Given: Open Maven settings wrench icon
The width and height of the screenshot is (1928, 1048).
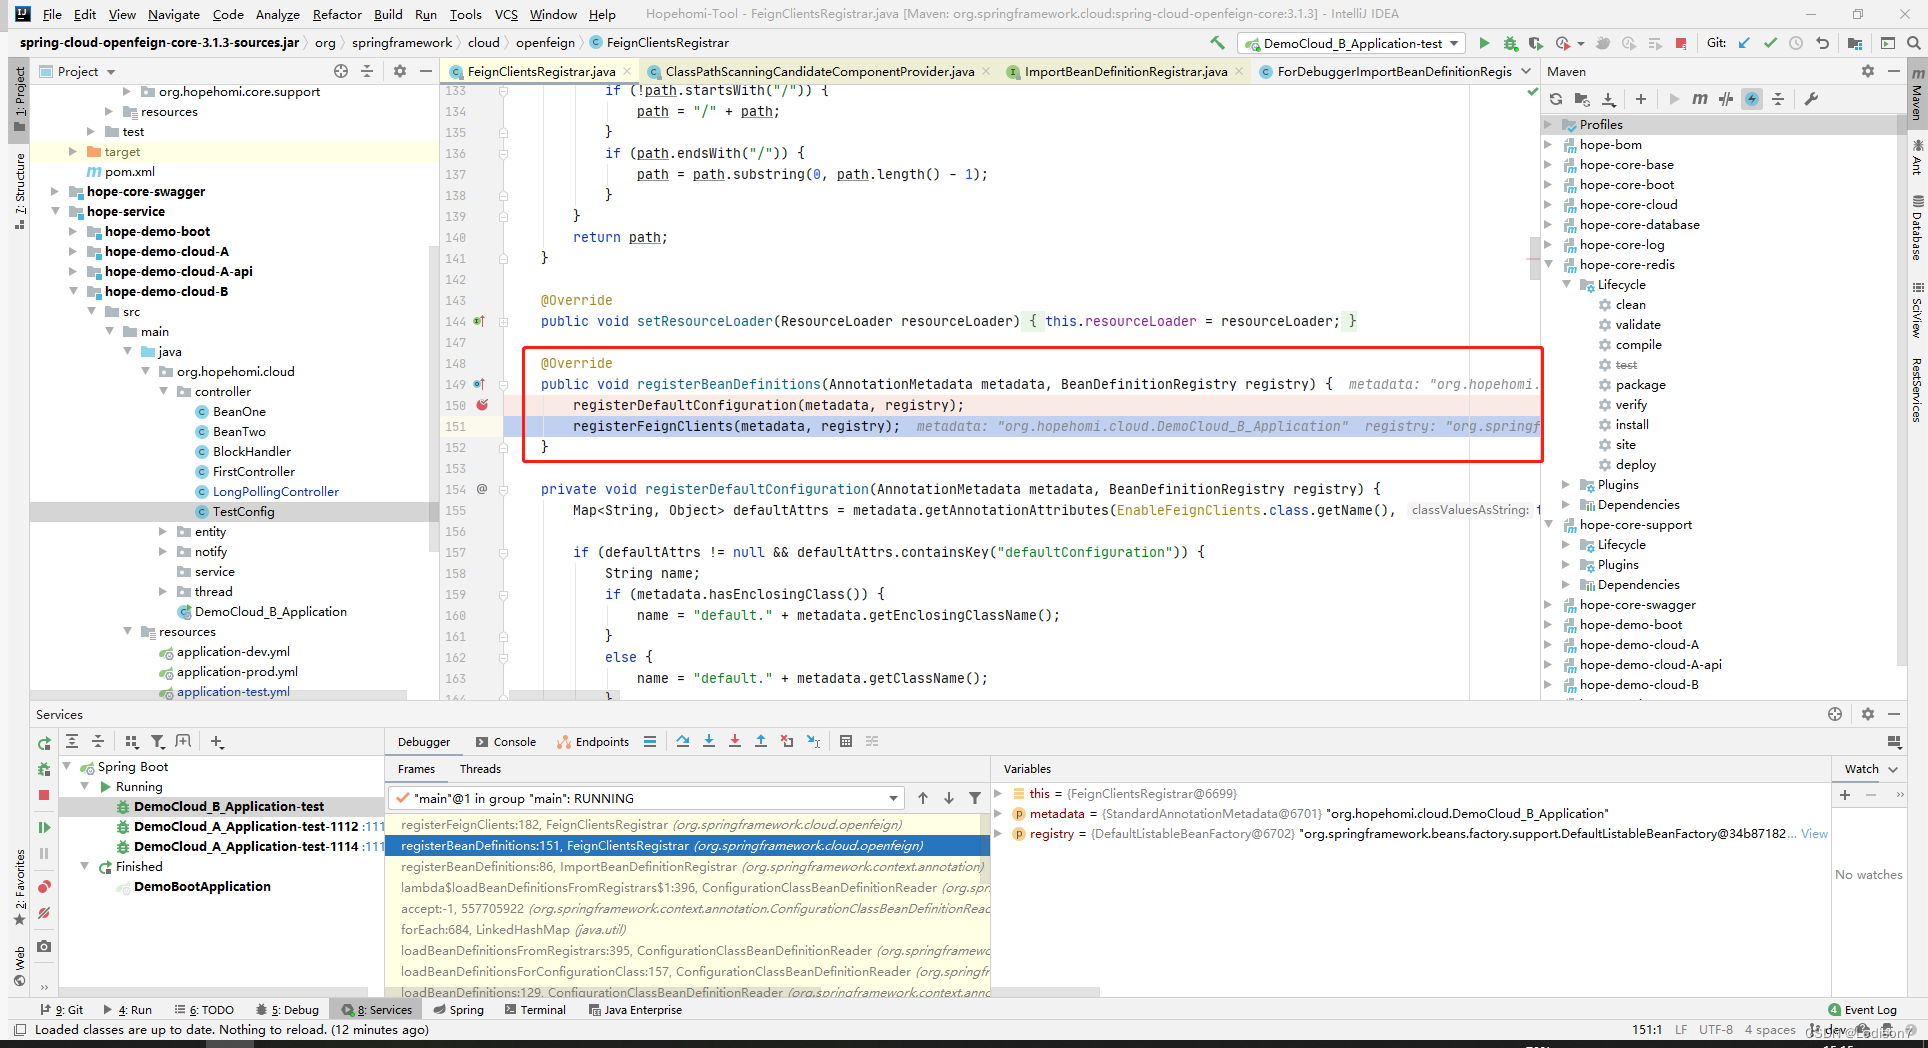Looking at the screenshot, I should [x=1811, y=99].
